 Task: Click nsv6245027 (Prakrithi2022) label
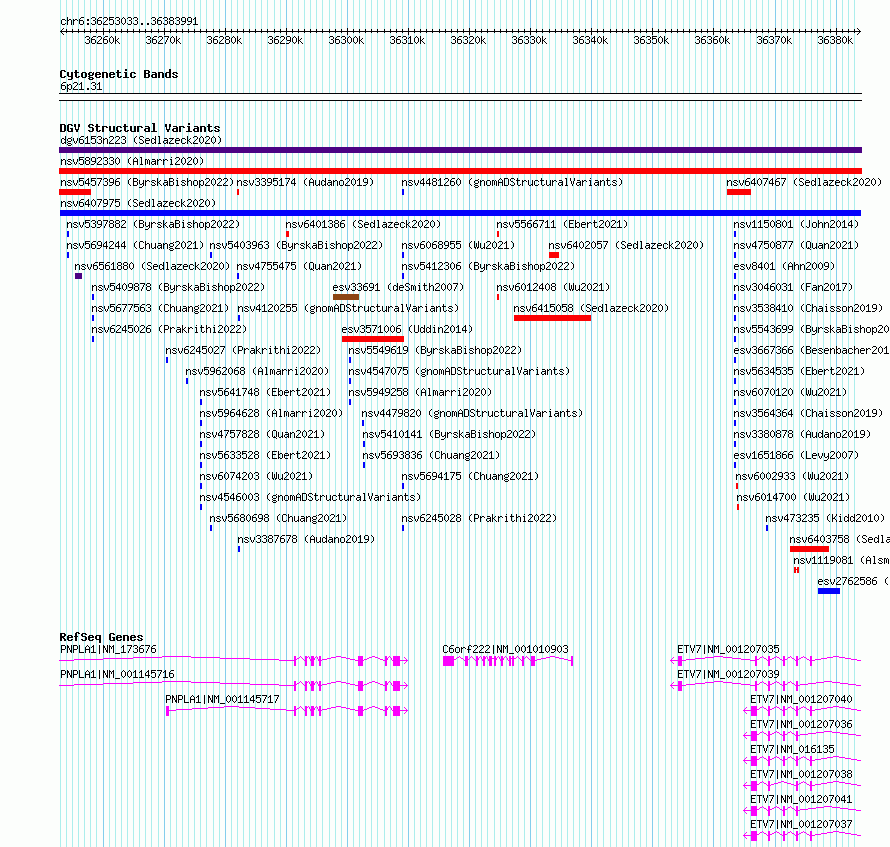243,350
